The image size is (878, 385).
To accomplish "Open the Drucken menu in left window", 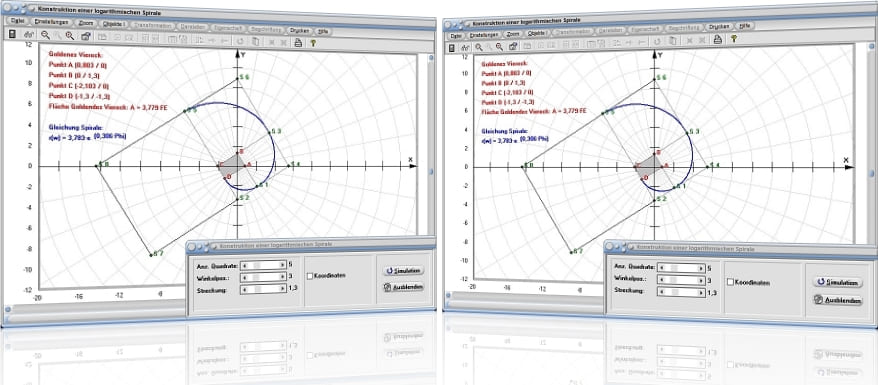I will pos(300,30).
